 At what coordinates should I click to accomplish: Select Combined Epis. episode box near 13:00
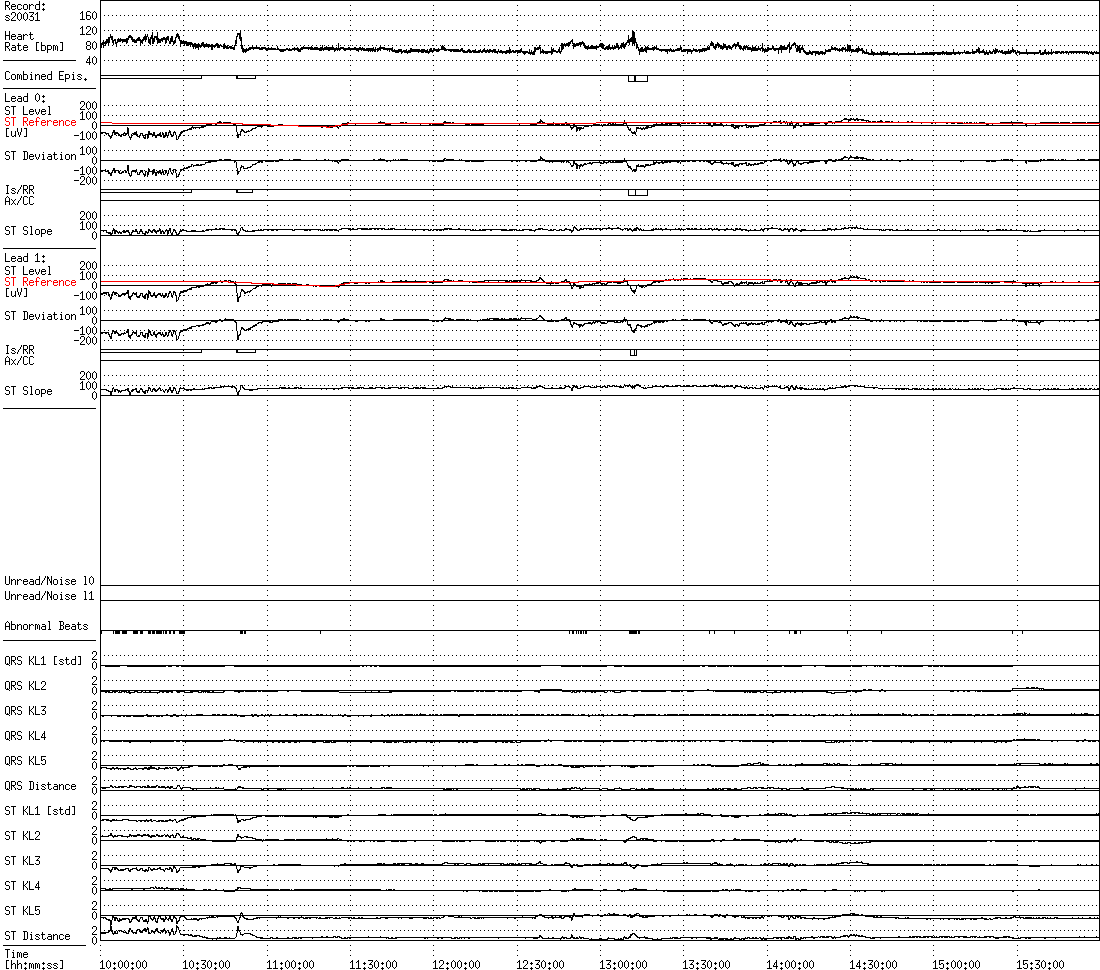tap(638, 78)
